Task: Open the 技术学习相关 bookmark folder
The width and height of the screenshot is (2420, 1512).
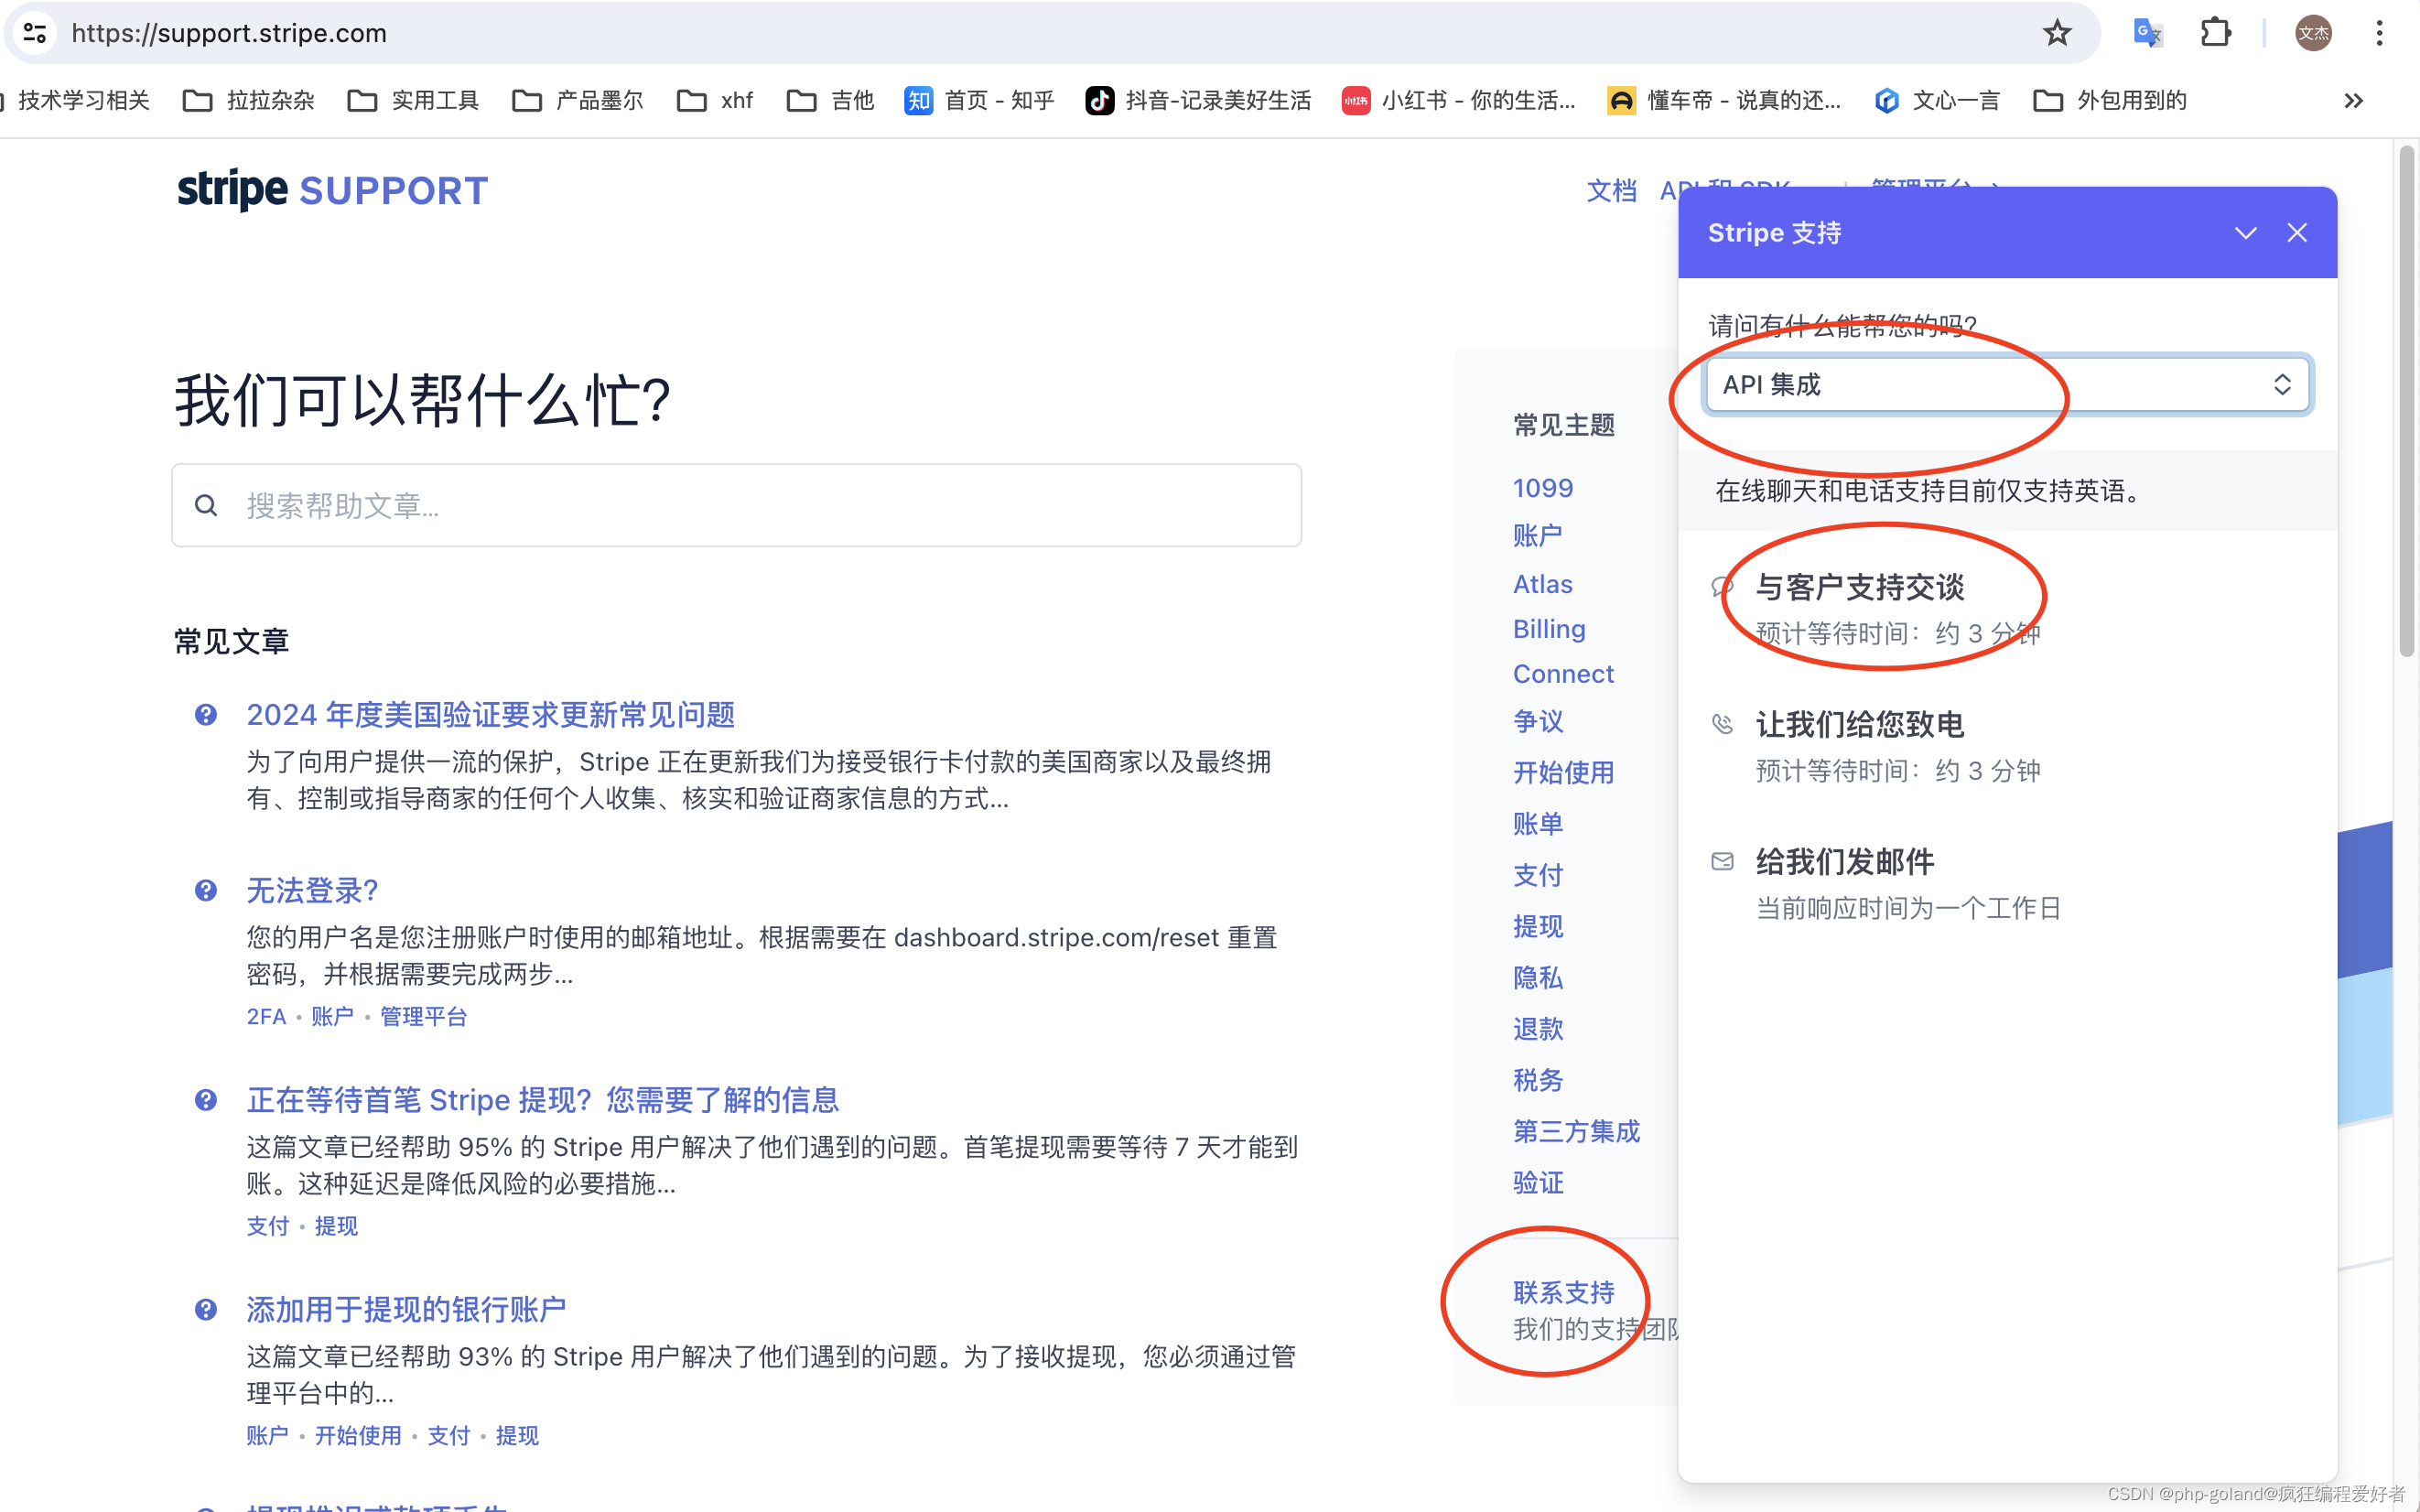Action: click(75, 100)
